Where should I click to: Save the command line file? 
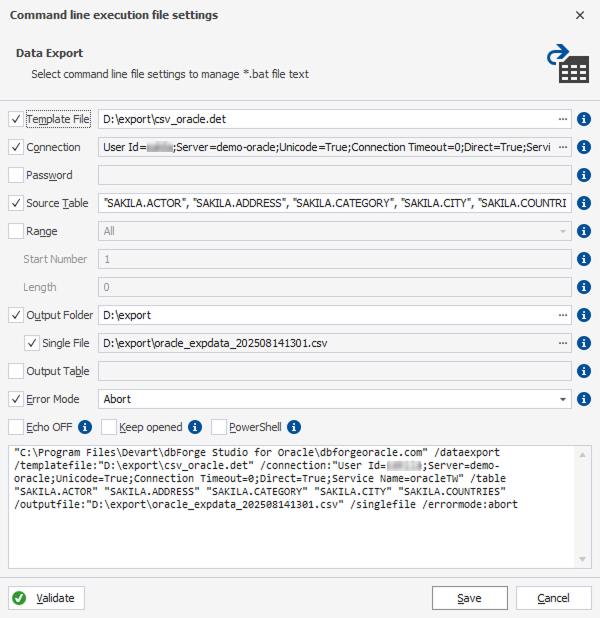(x=470, y=598)
